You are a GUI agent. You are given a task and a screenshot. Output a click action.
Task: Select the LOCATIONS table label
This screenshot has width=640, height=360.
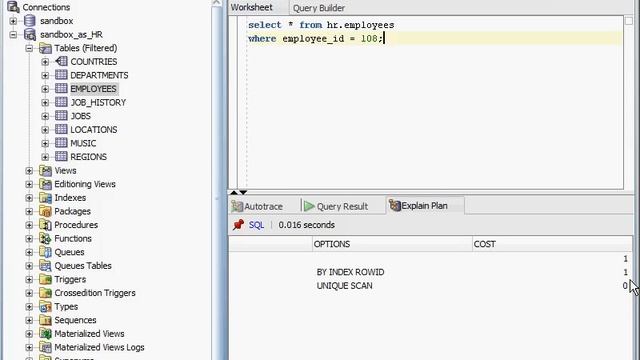(x=93, y=130)
